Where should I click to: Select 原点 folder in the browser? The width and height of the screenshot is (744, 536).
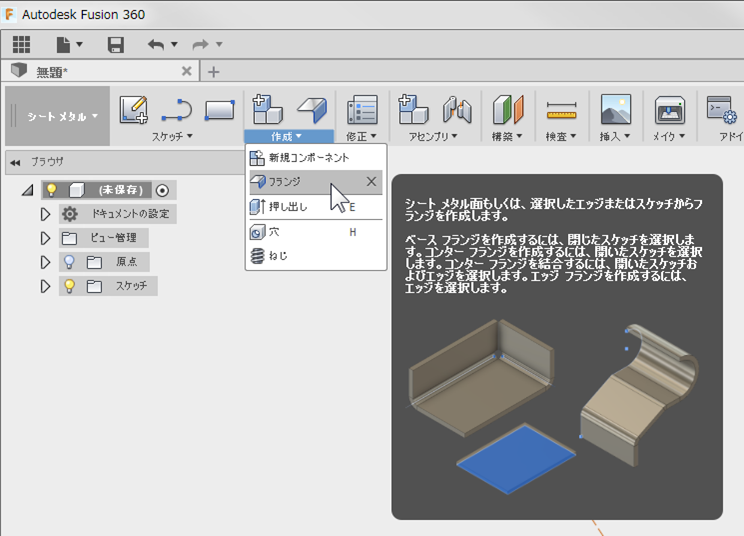click(126, 261)
